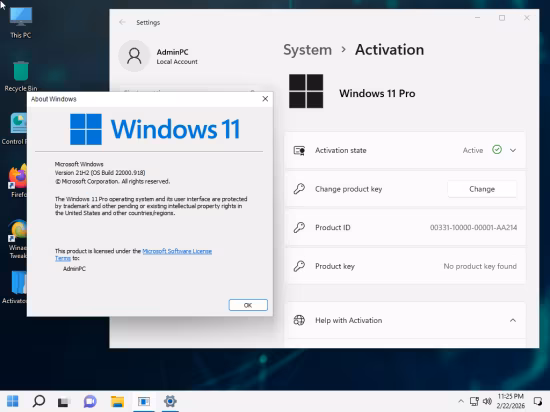Click the Product ID value 00331-10000-00001-AA214
550x412 pixels.
pyautogui.click(x=474, y=228)
